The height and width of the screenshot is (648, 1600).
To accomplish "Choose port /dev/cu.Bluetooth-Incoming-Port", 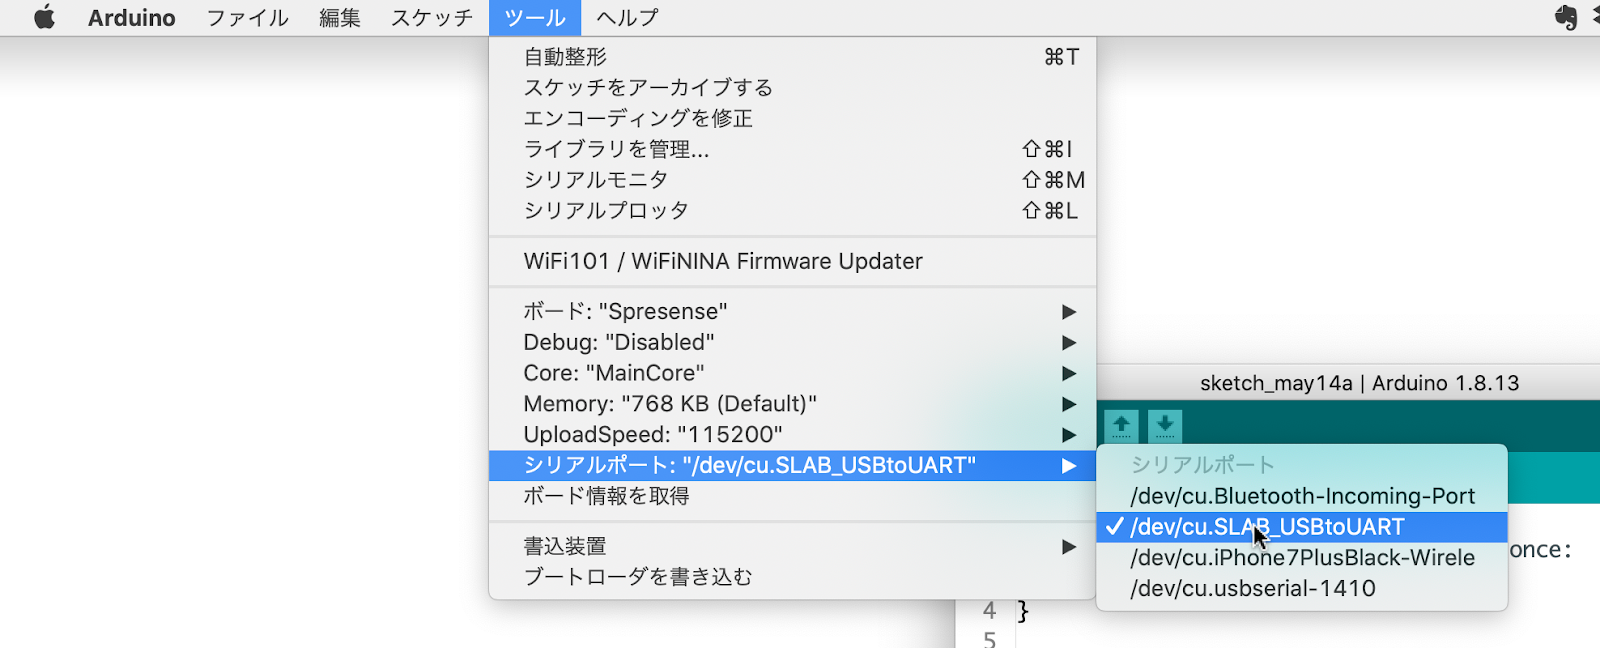I will coord(1302,496).
